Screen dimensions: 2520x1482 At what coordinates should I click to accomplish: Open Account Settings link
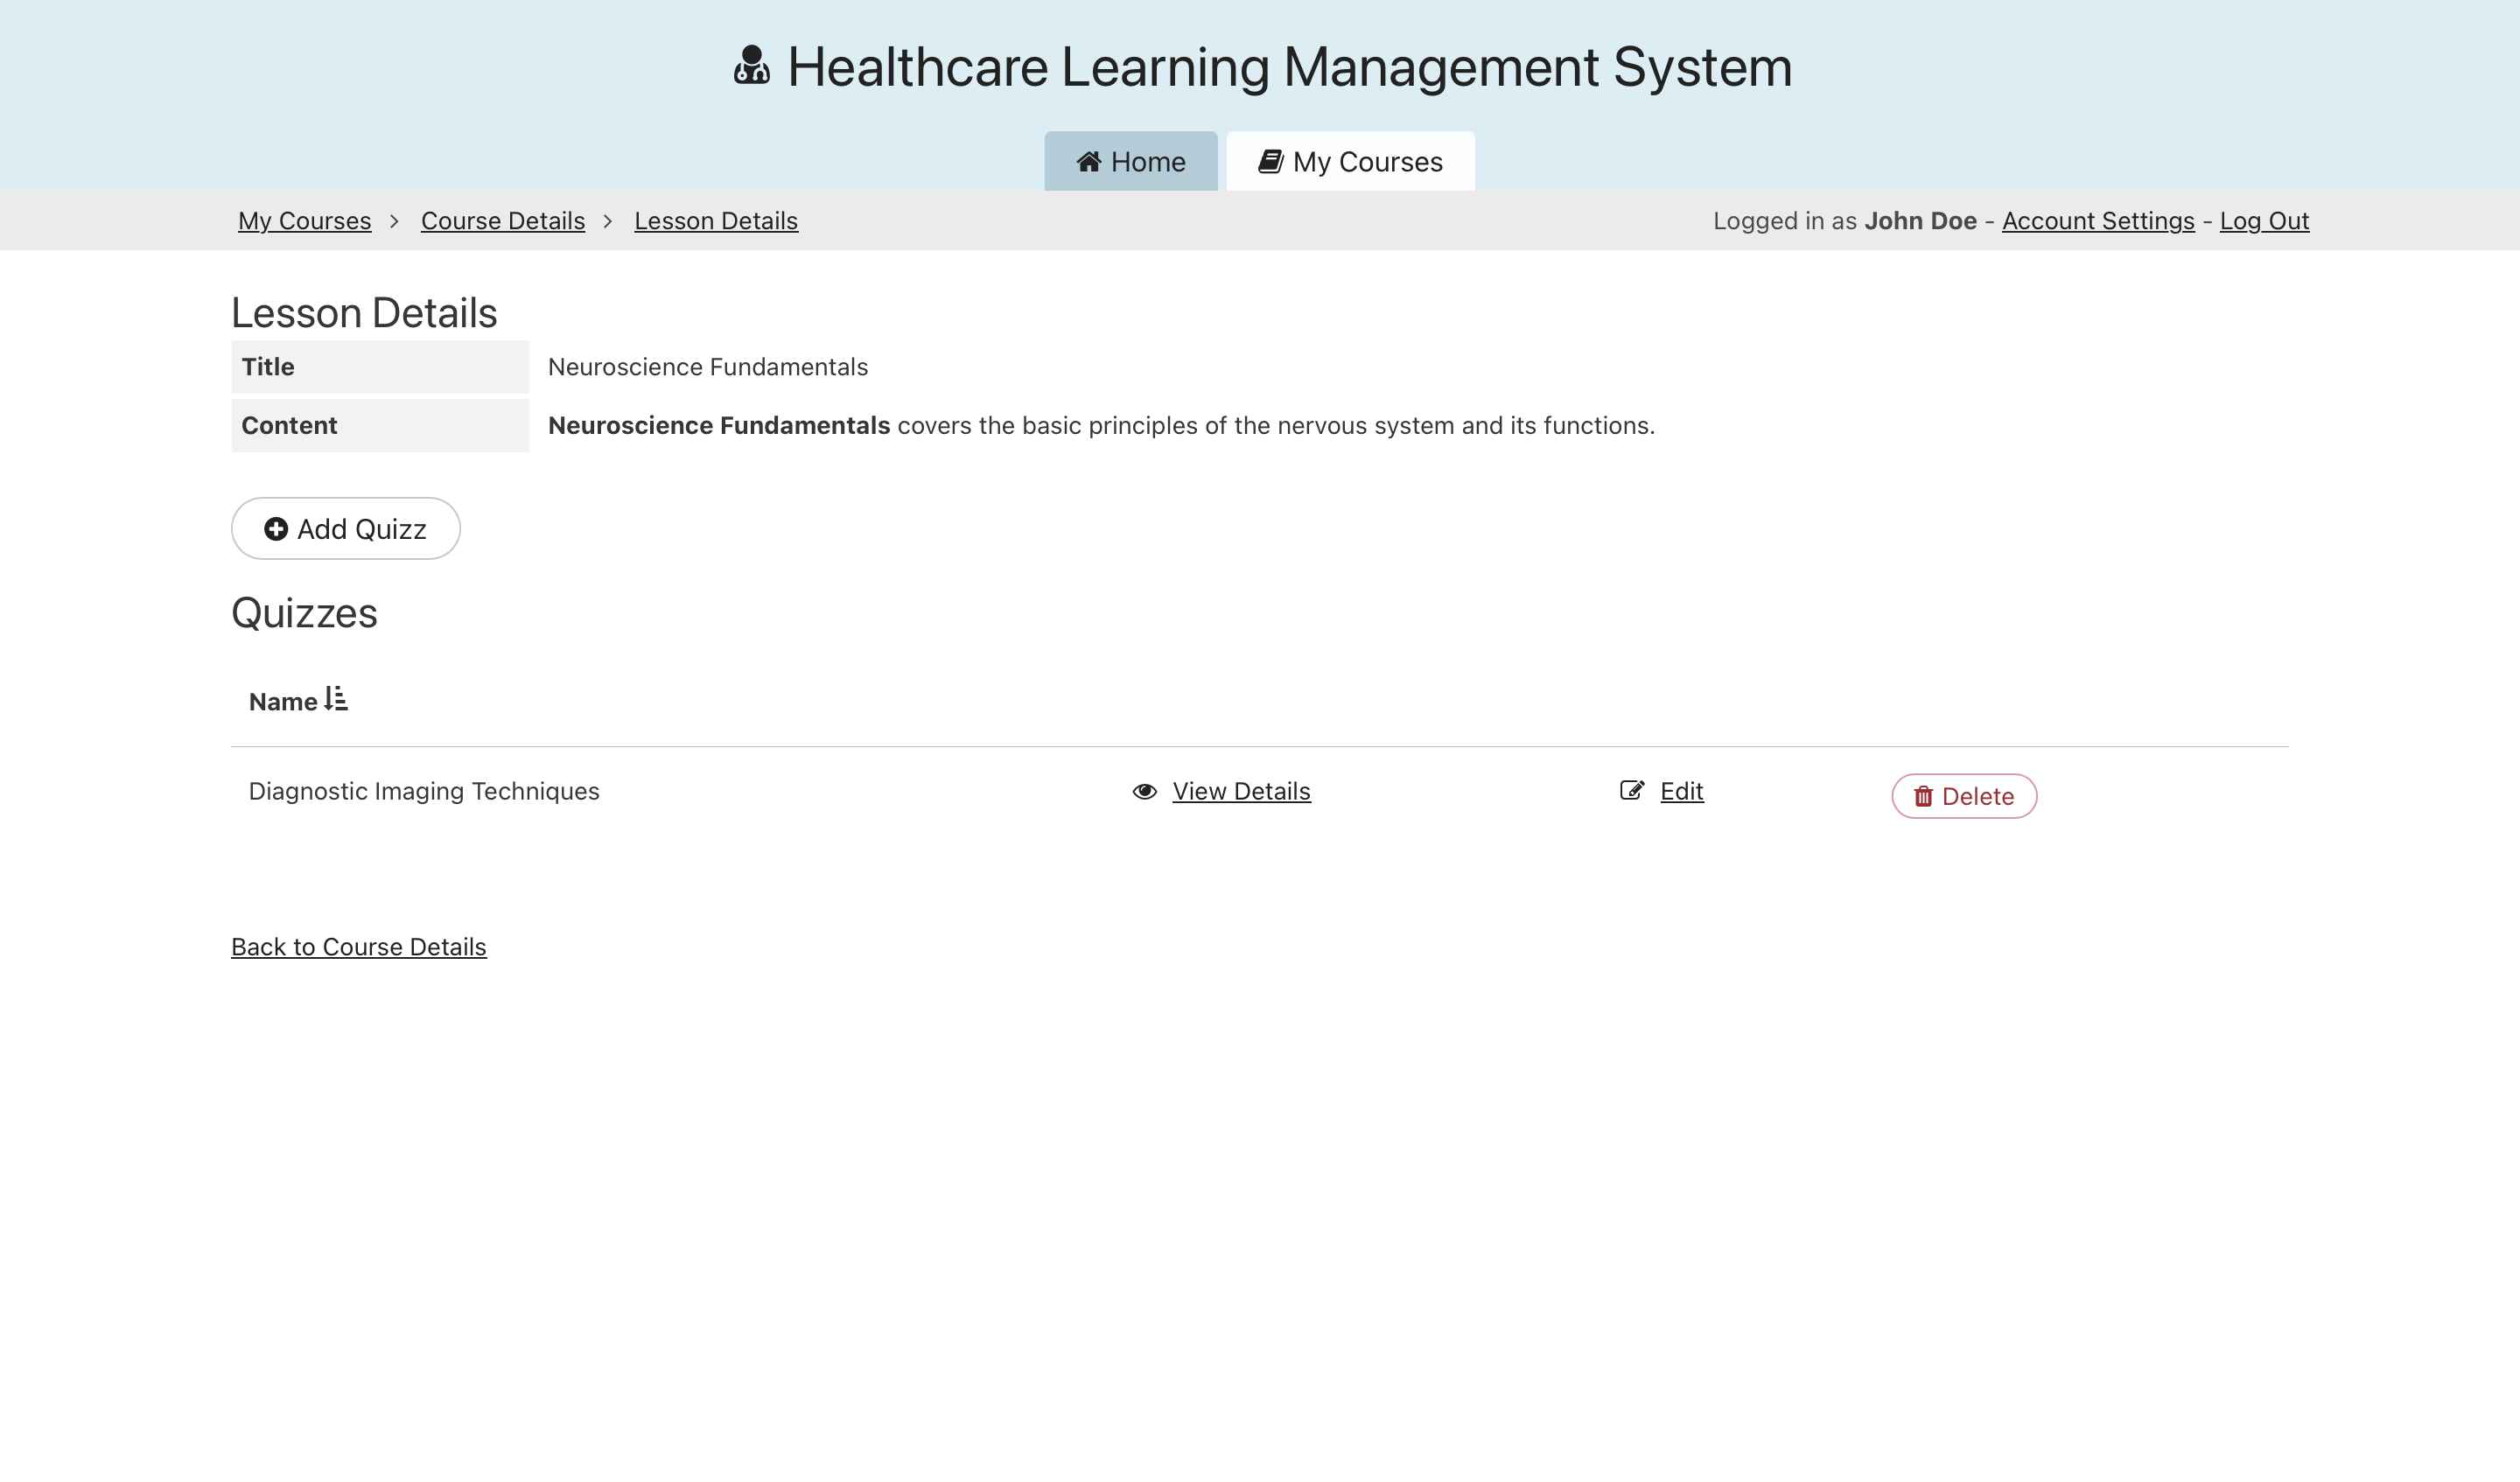2097,221
